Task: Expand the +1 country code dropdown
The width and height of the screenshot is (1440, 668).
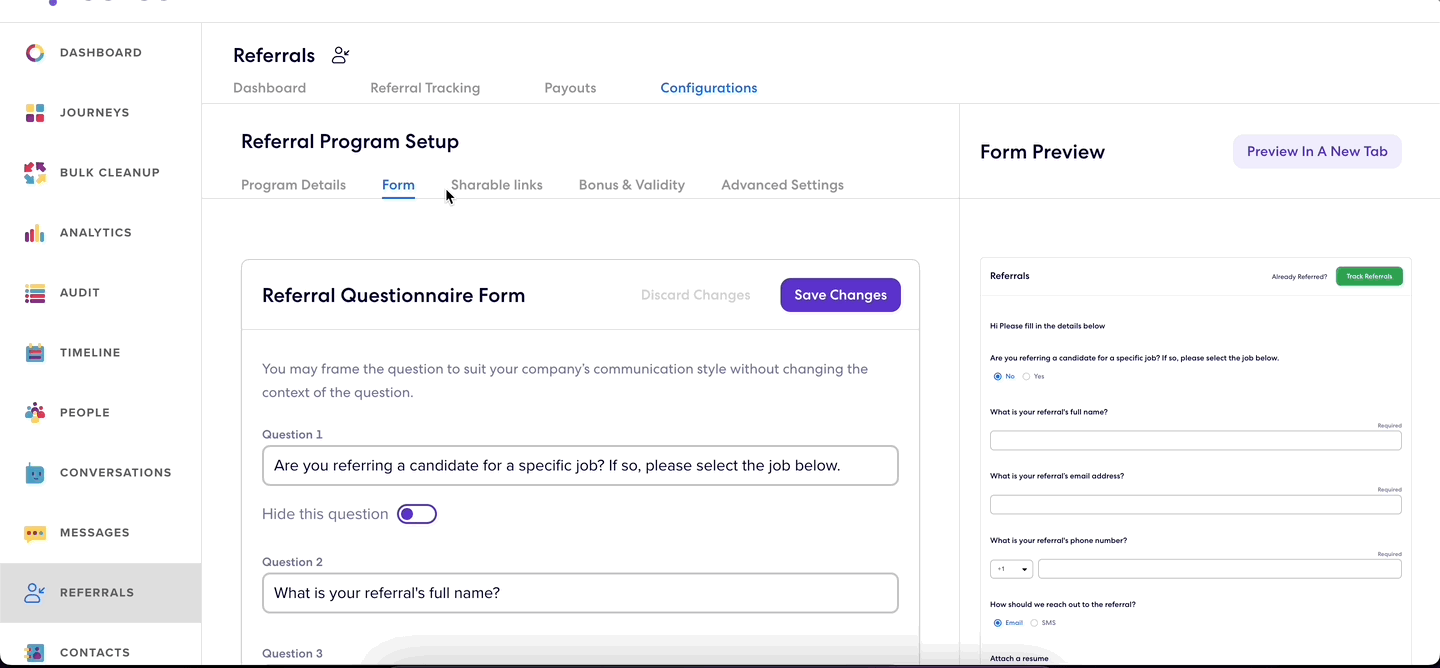Action: tap(1011, 569)
